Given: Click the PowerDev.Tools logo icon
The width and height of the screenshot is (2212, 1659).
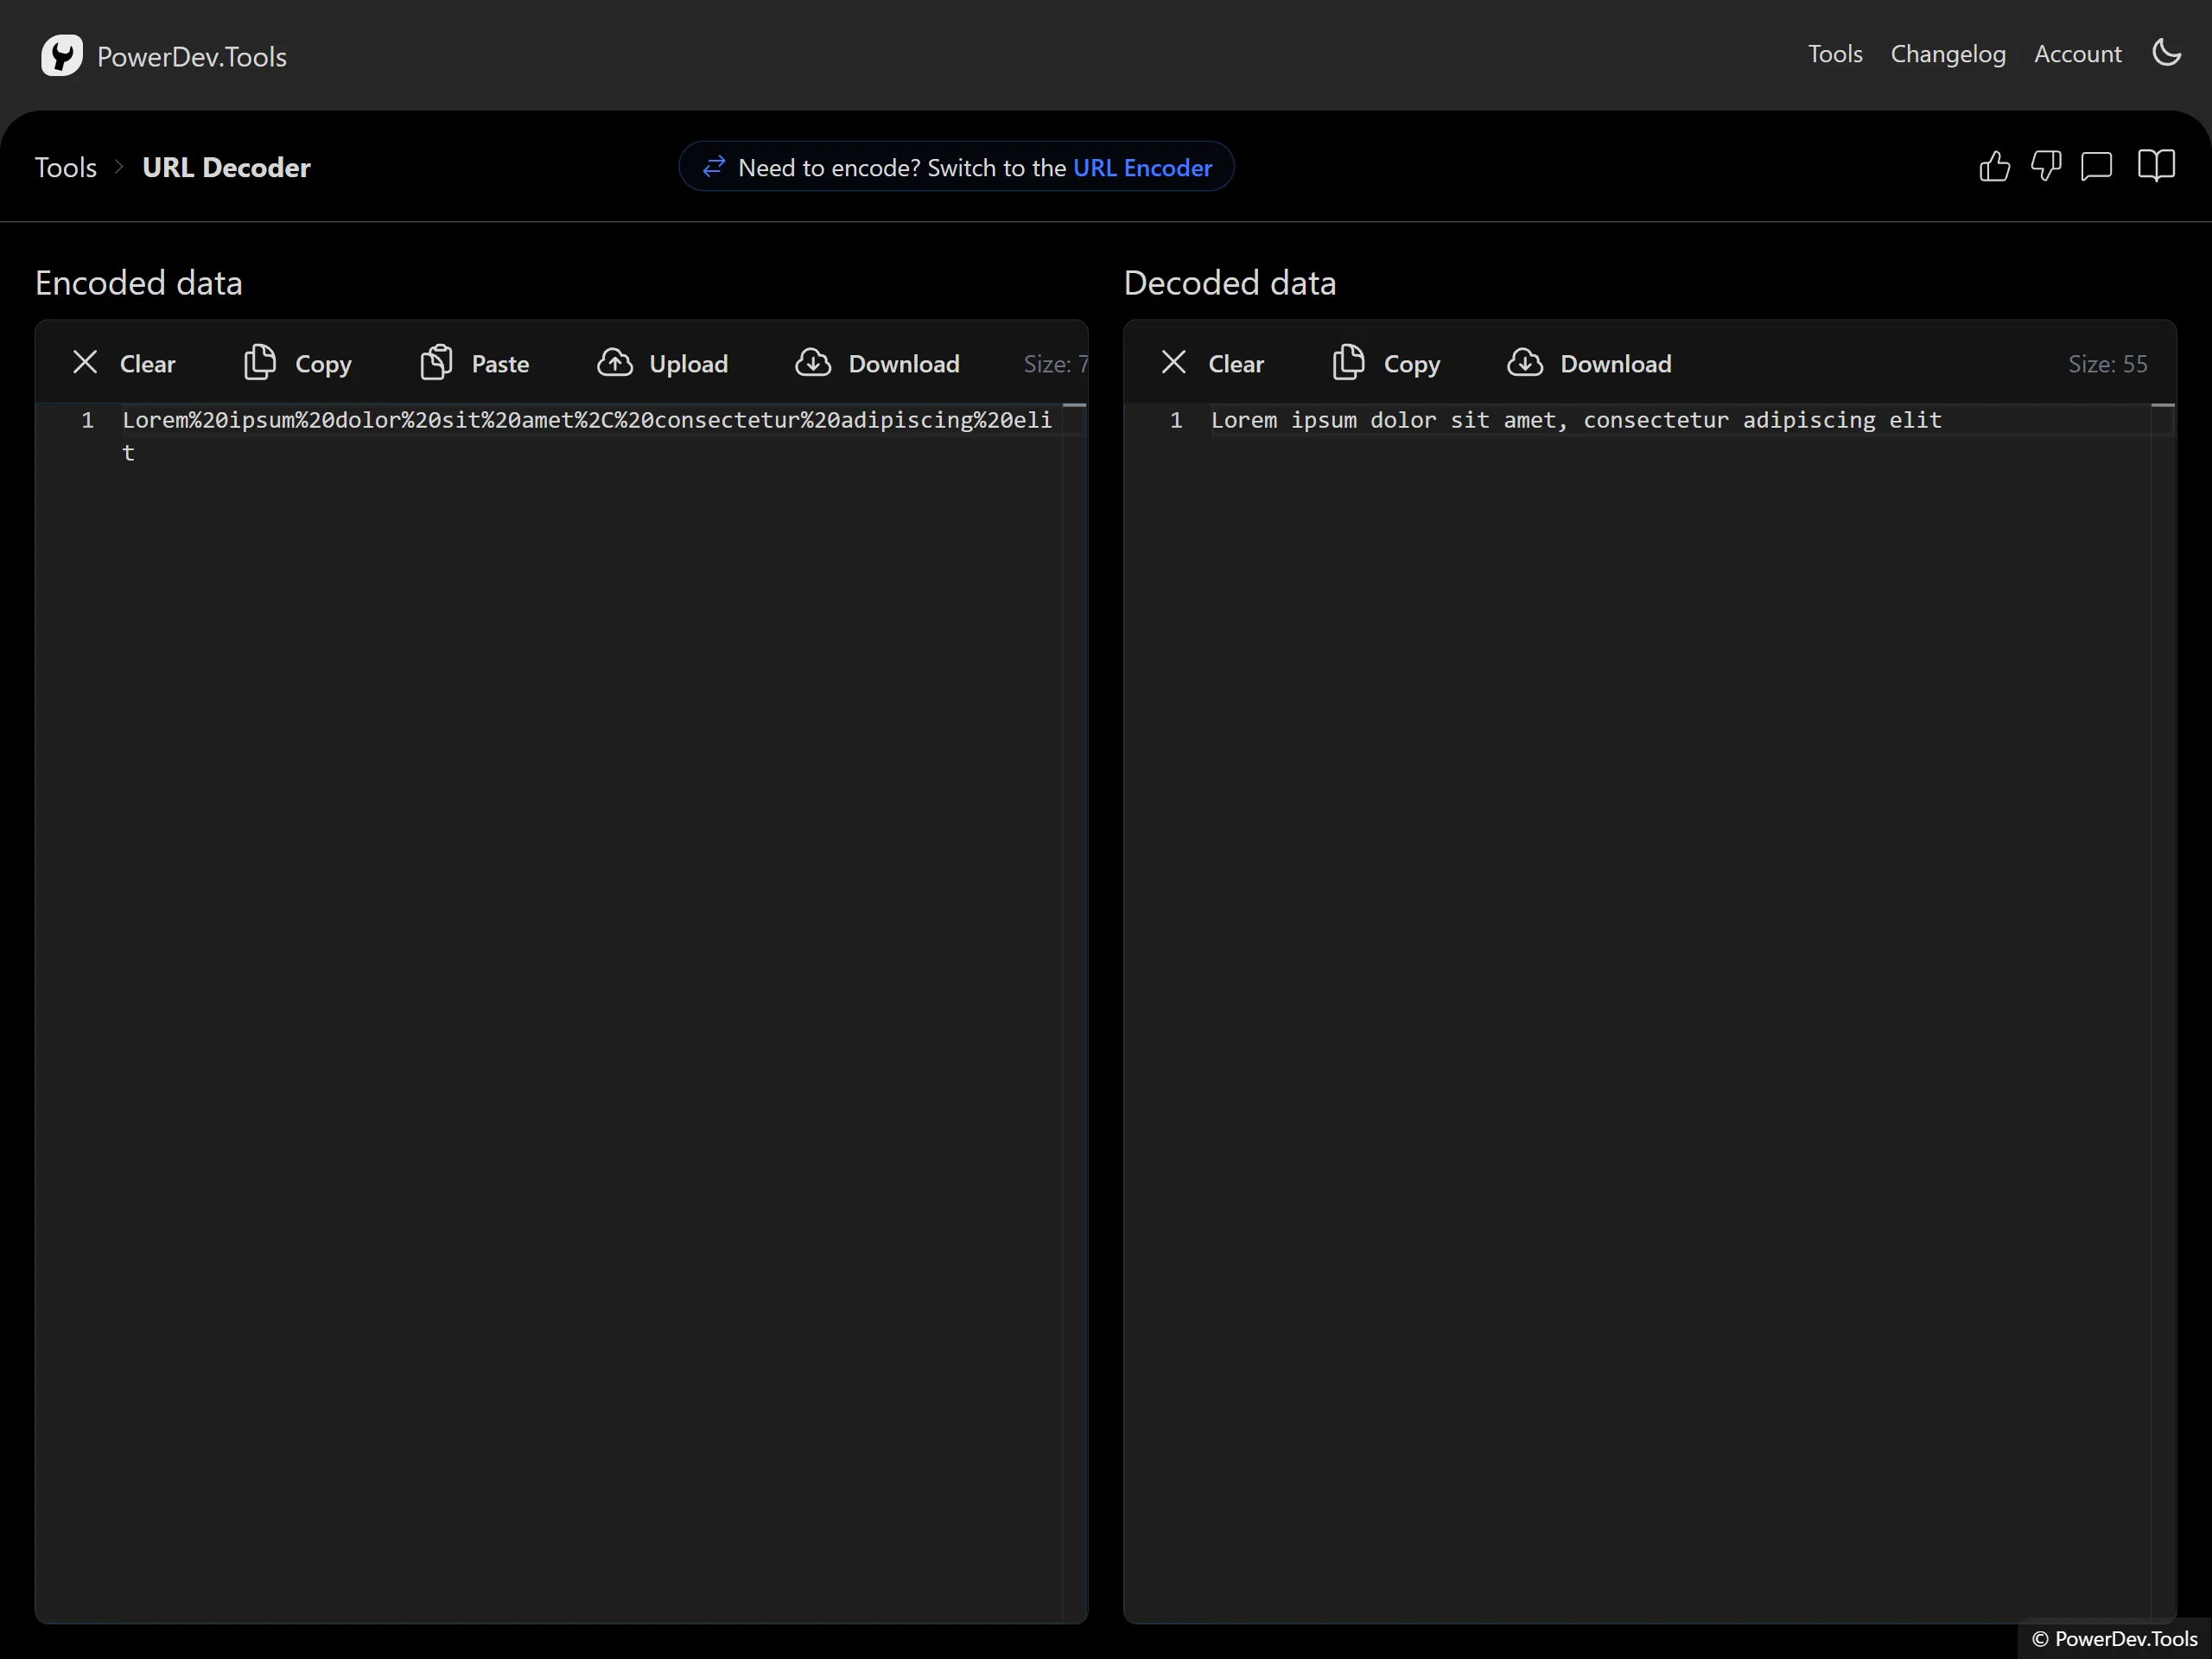Looking at the screenshot, I should (62, 56).
